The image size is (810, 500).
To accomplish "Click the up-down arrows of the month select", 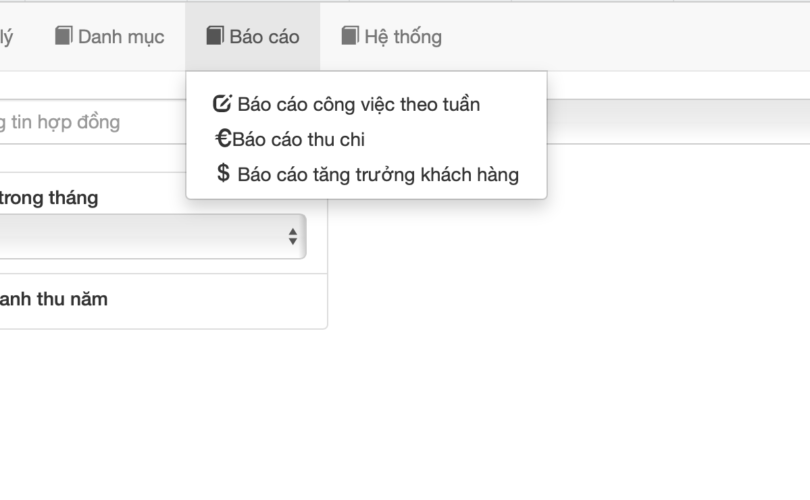I will click(x=292, y=237).
